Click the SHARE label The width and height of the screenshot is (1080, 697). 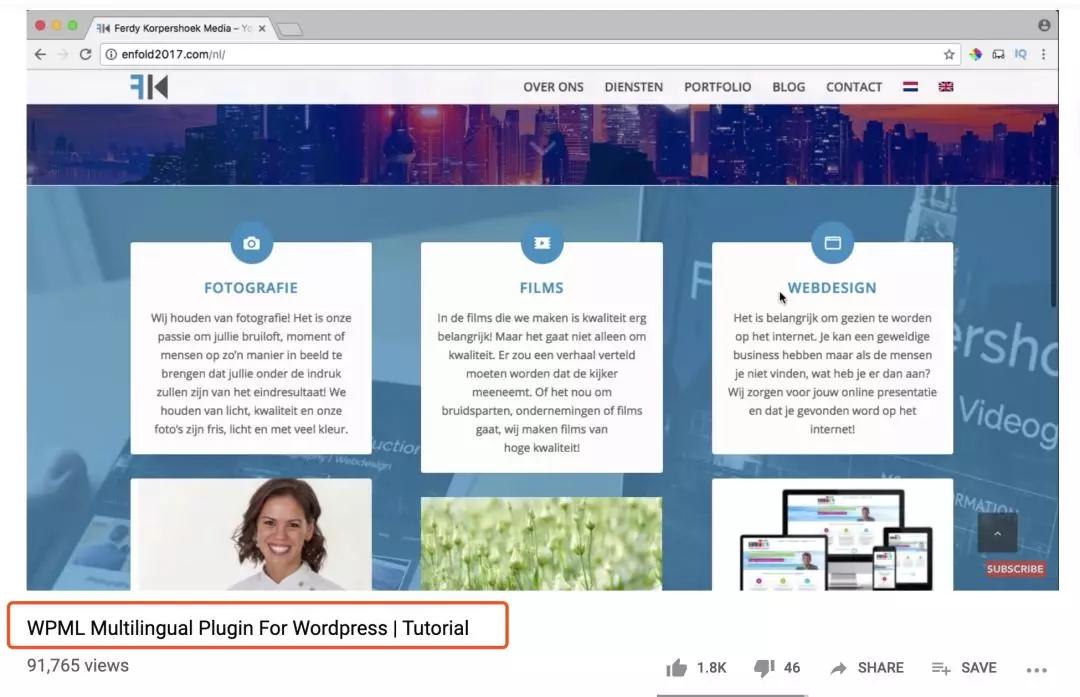pos(880,668)
